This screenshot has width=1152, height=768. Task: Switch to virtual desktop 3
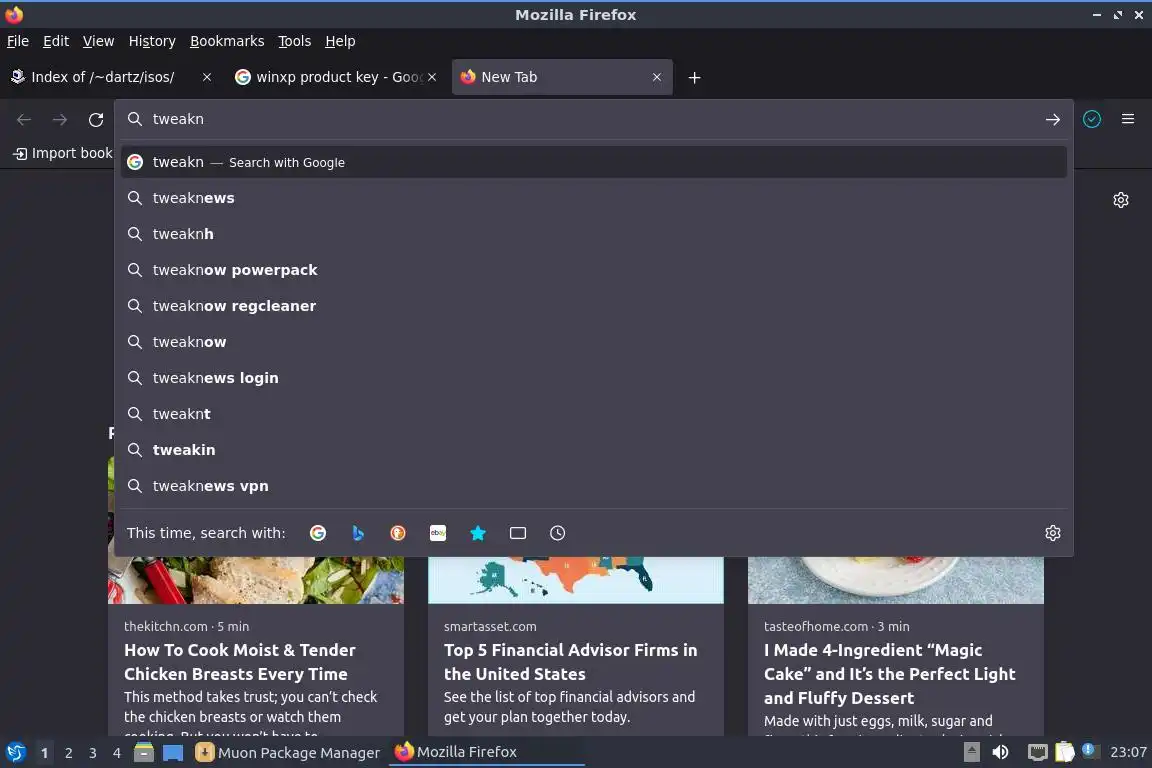pyautogui.click(x=93, y=753)
